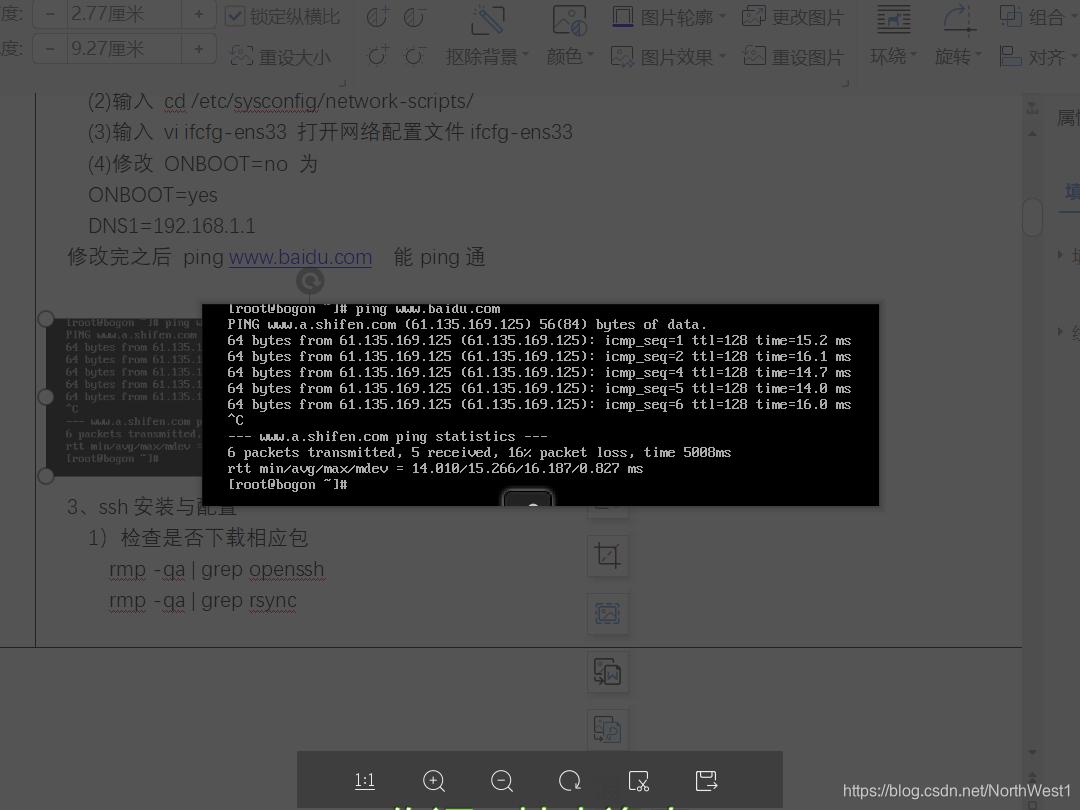
Task: Expand the first collapsed section in right panel
Action: click(x=1061, y=255)
